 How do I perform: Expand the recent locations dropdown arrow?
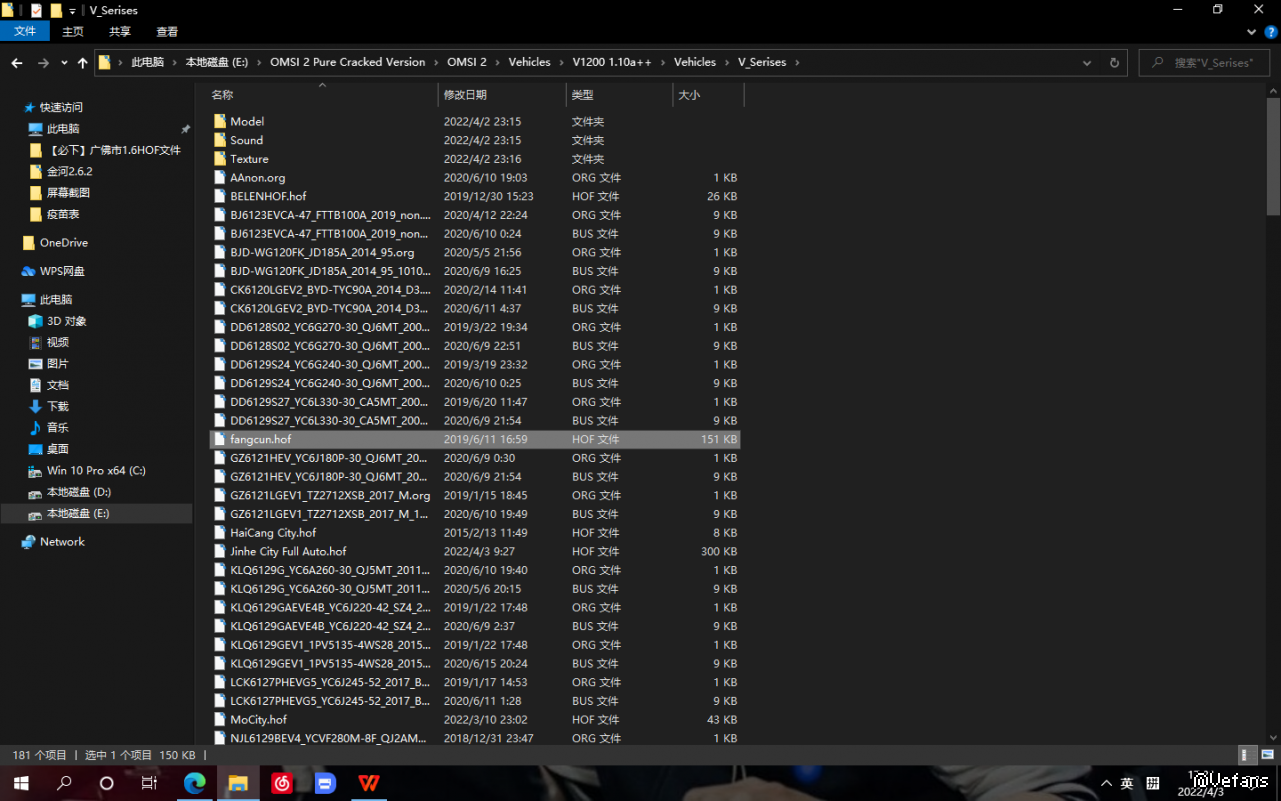coord(64,62)
